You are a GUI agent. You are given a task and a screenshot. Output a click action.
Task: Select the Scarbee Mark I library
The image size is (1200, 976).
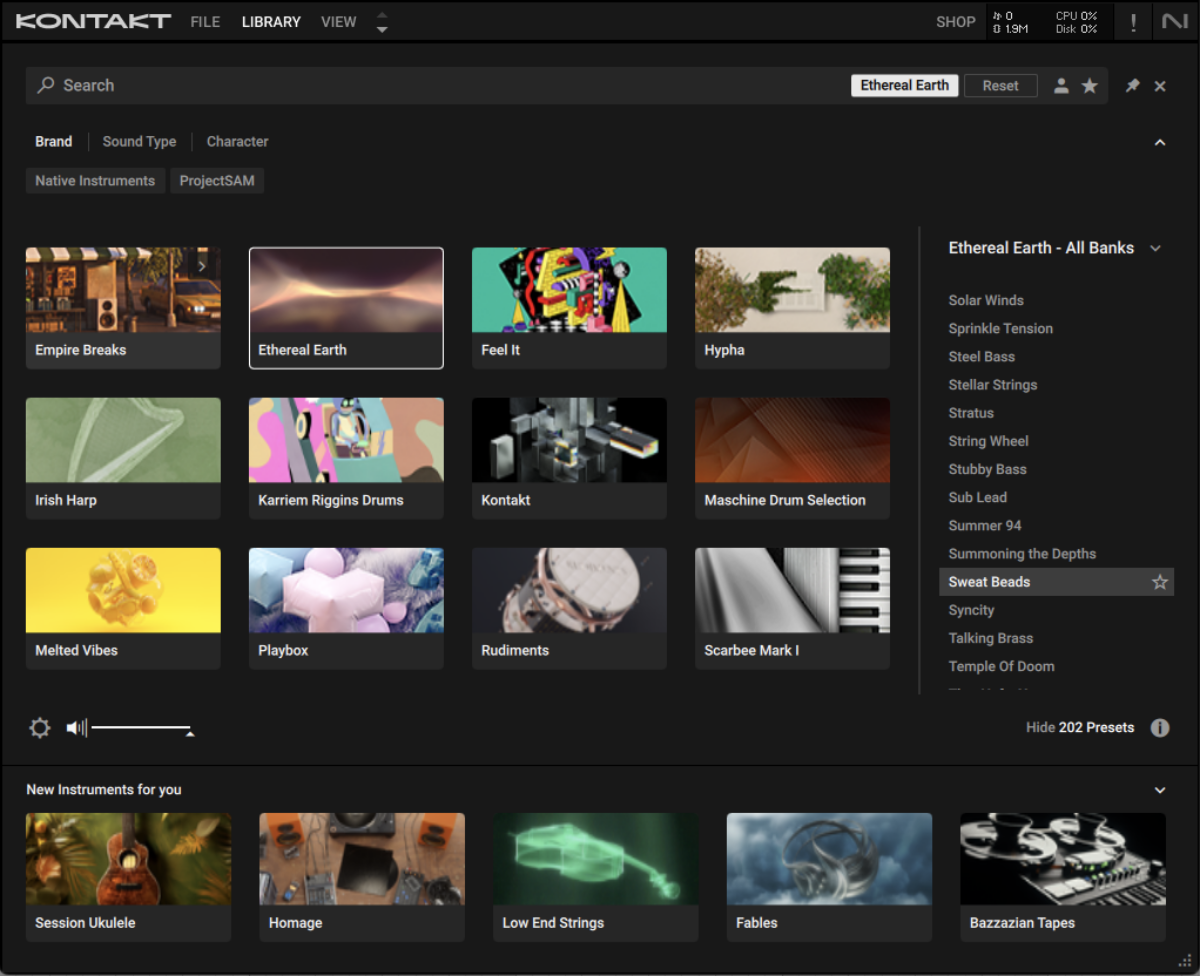tap(792, 608)
